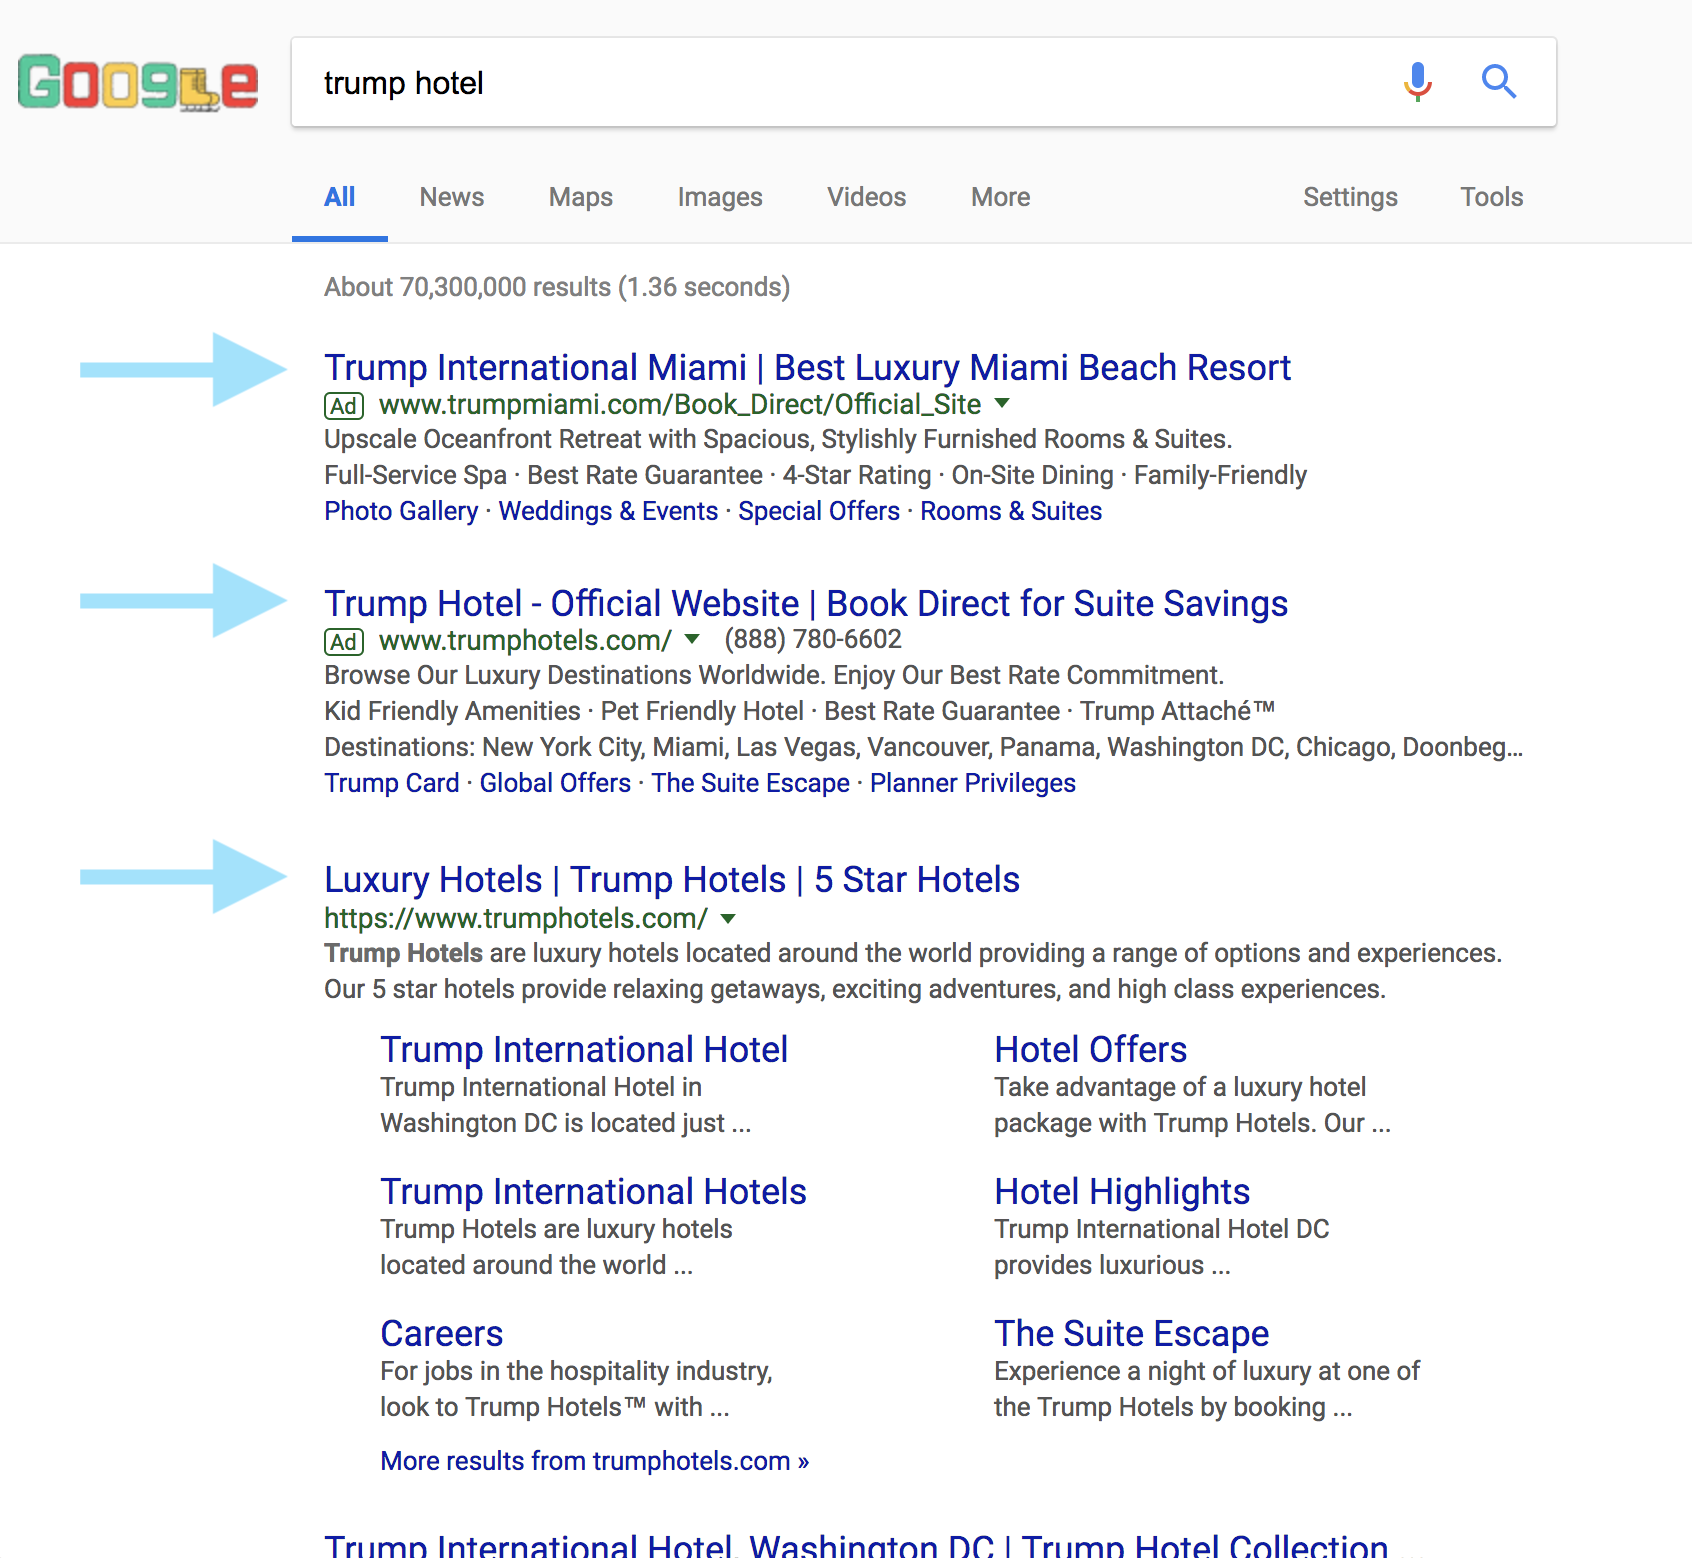Open the Careers sitelink
The image size is (1692, 1558).
(441, 1334)
